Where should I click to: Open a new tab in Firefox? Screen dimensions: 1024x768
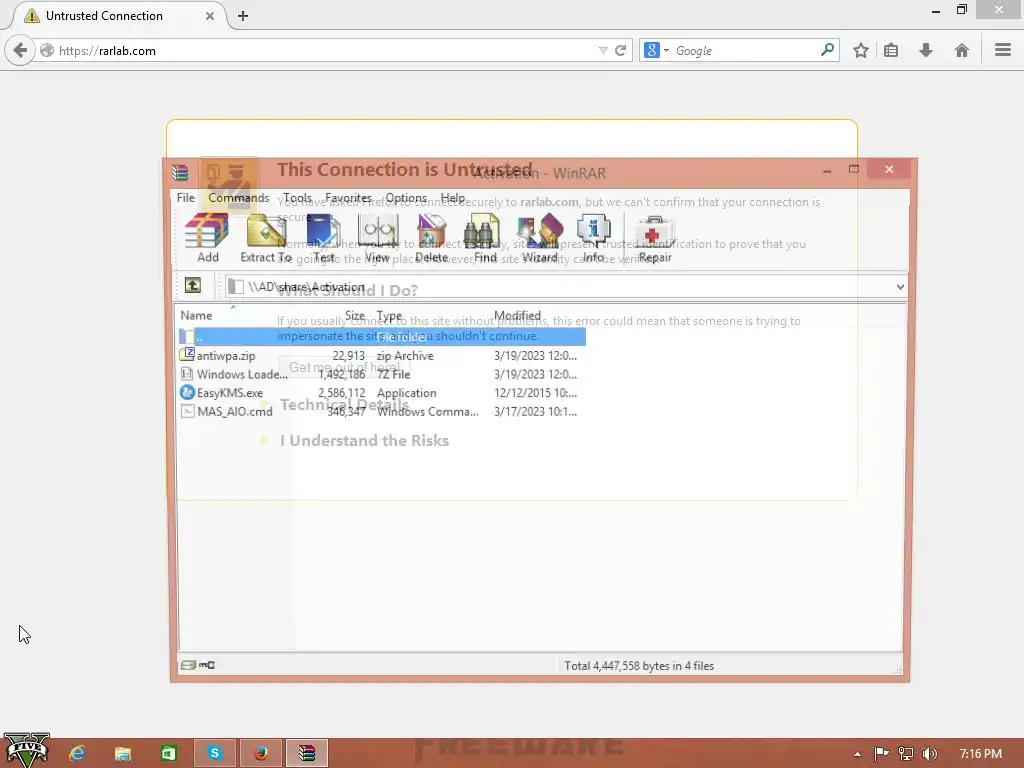pos(243,16)
